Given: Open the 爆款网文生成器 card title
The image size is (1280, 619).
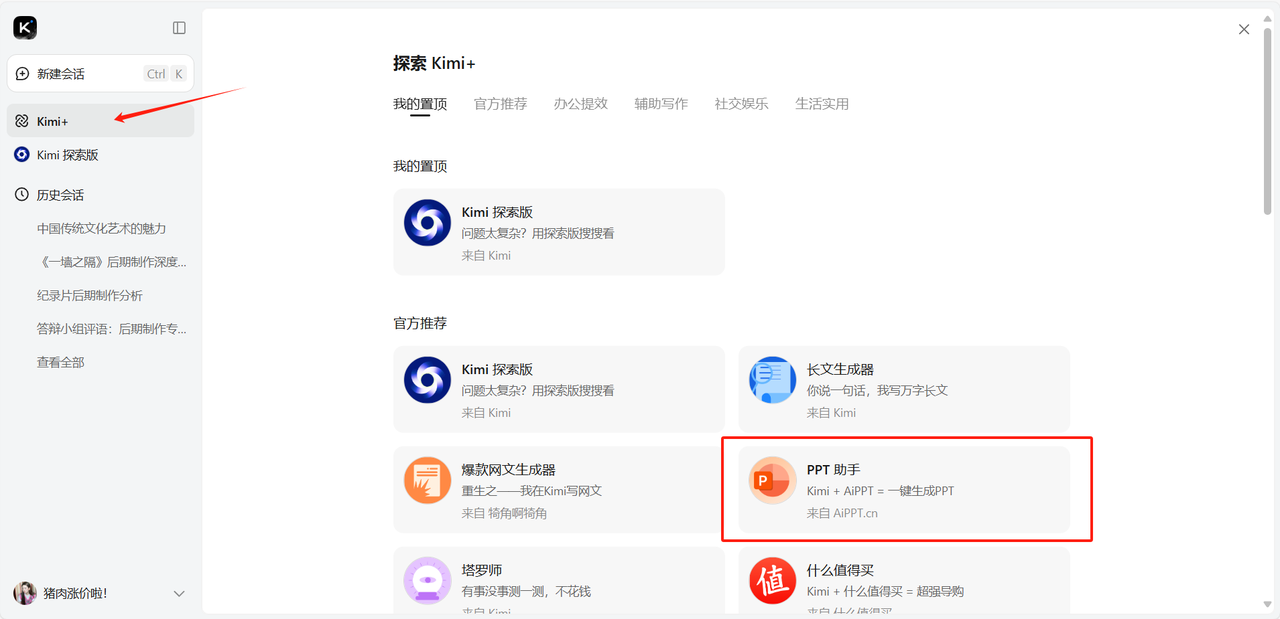Looking at the screenshot, I should point(508,470).
